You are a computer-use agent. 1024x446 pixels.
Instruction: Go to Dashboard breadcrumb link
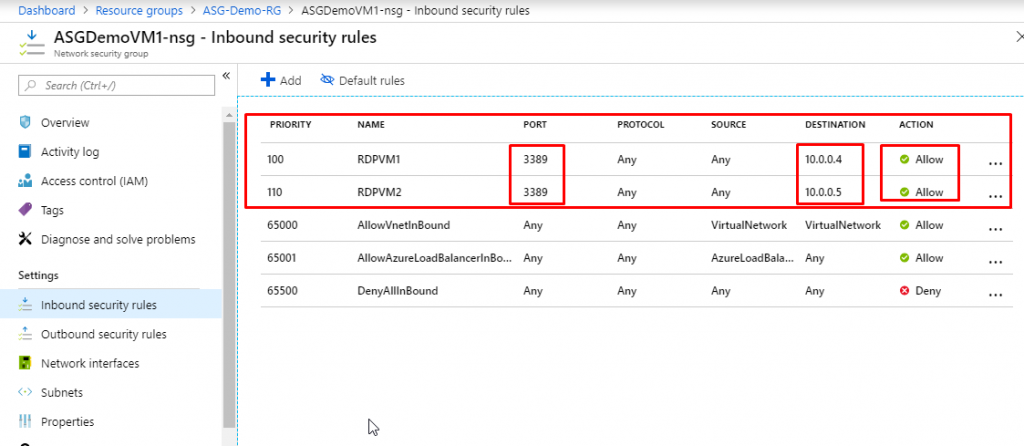pos(48,11)
